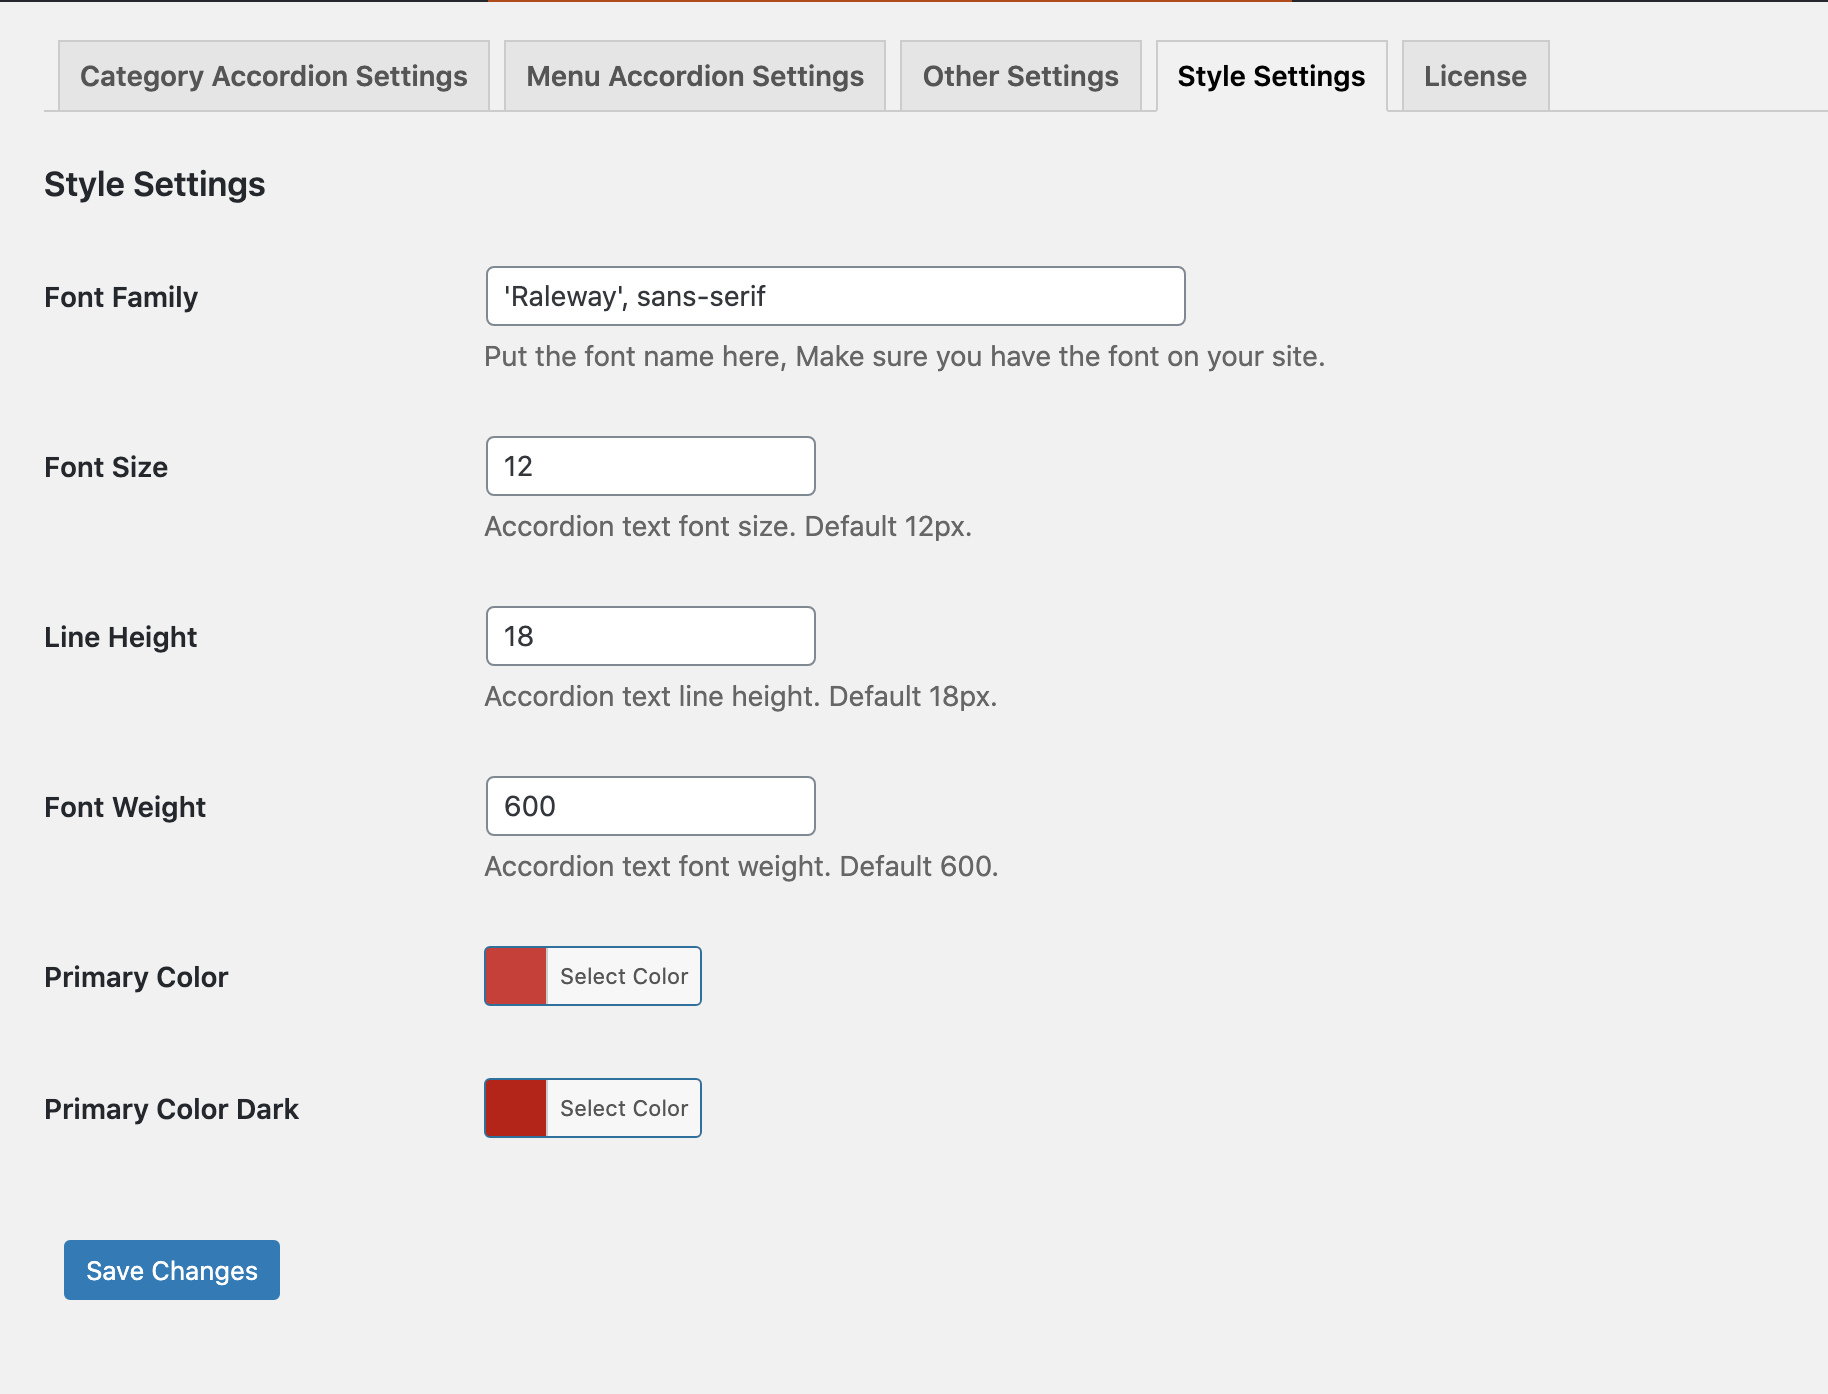Click the Font Size label

pyautogui.click(x=104, y=466)
